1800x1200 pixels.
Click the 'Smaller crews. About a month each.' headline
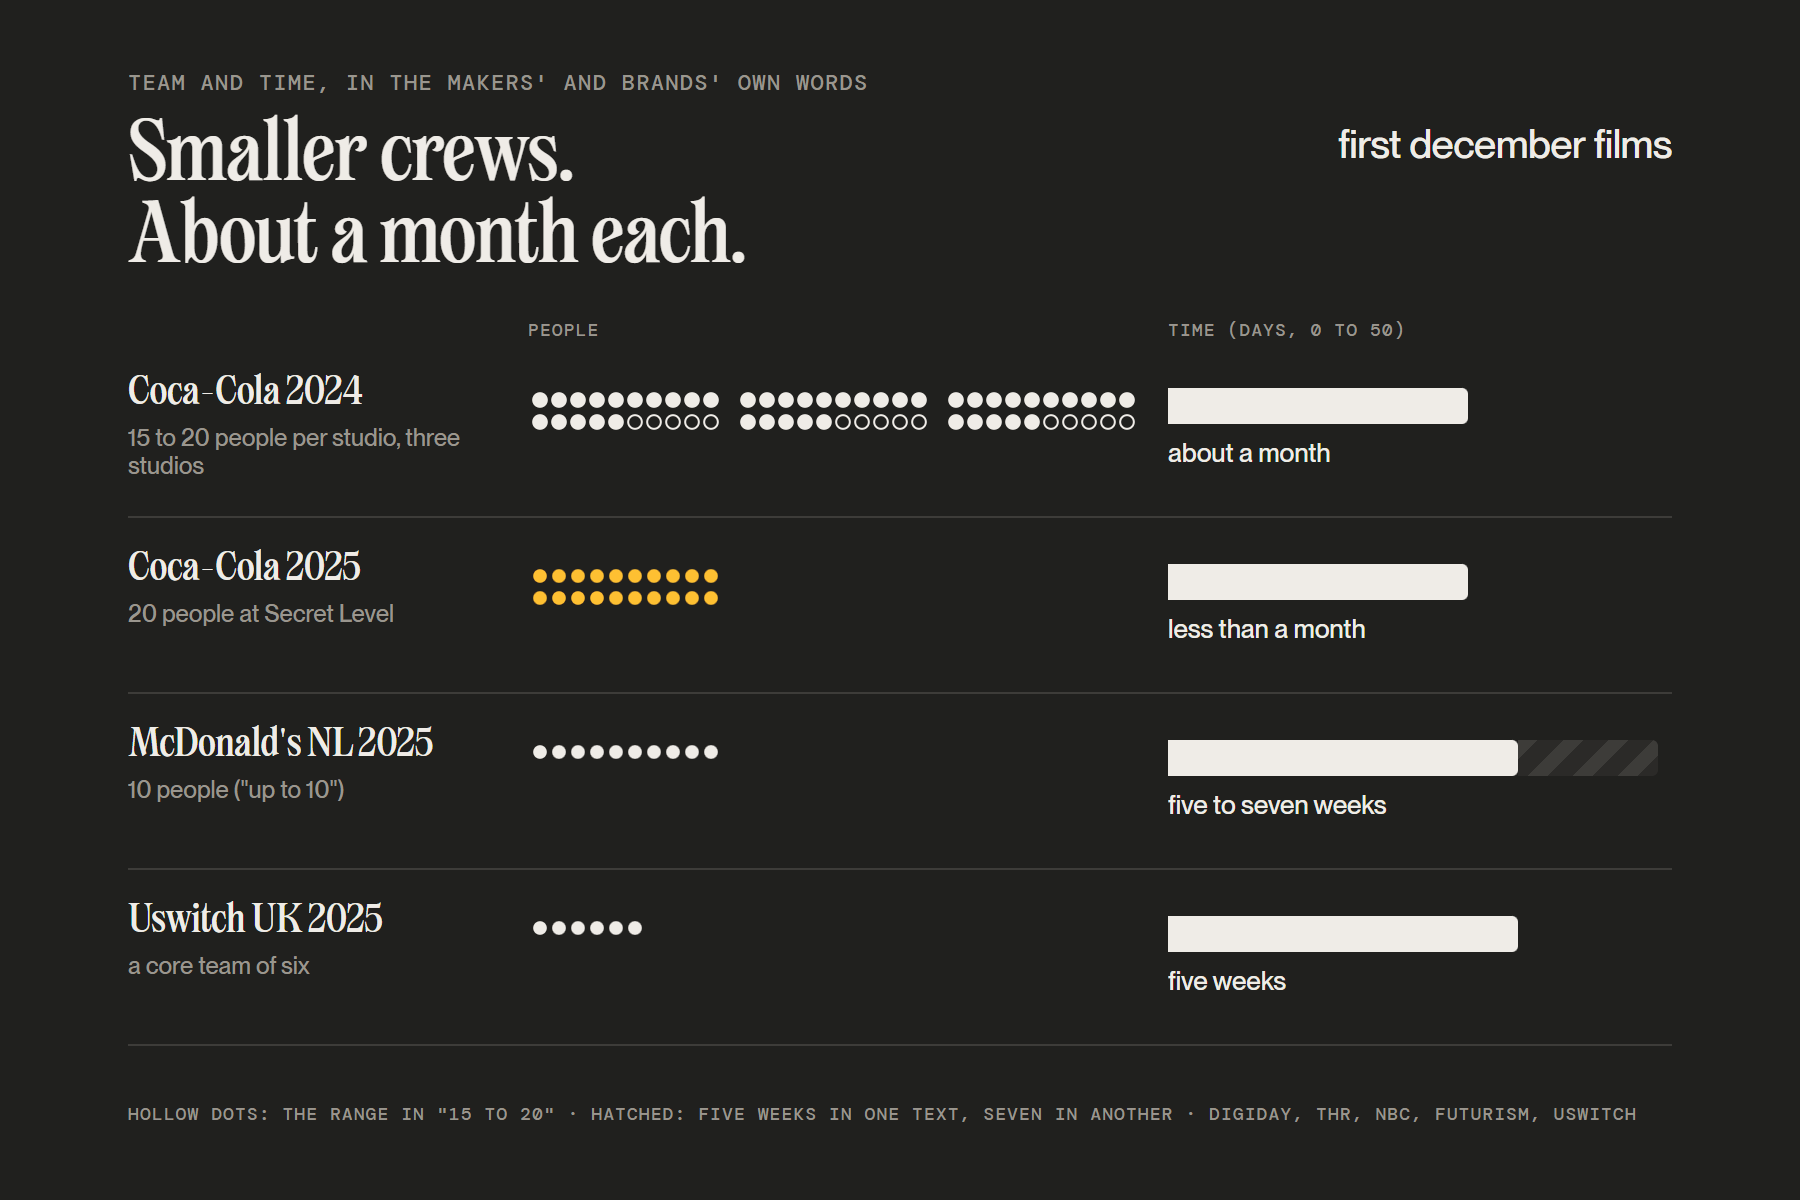(x=437, y=191)
